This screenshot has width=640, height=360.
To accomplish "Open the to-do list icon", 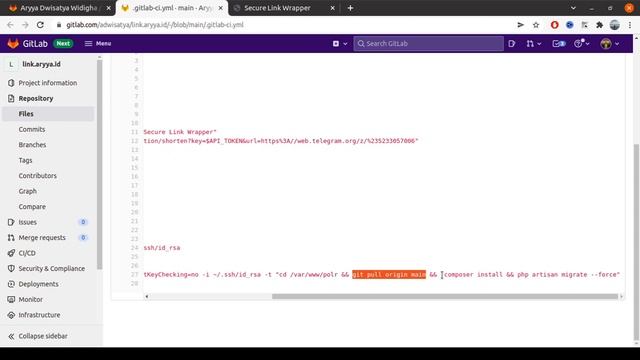I will coord(559,43).
